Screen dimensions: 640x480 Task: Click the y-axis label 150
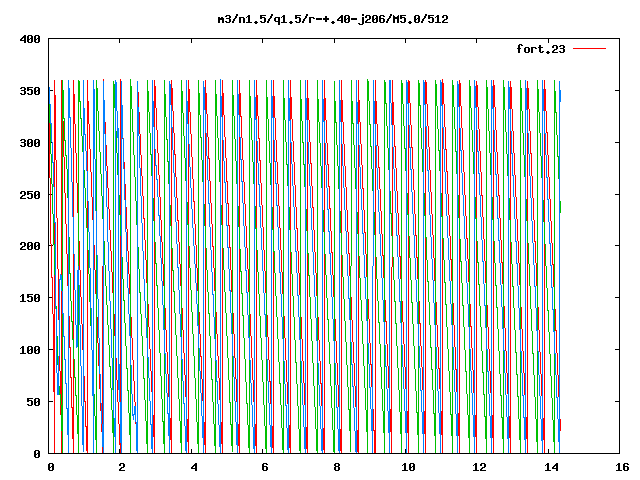[x=30, y=298]
